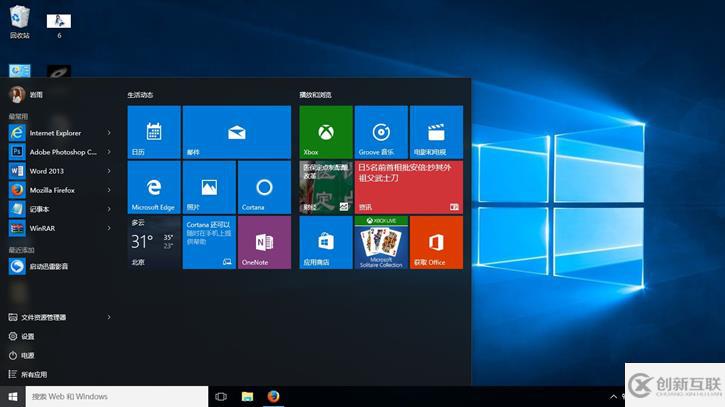This screenshot has height=407, width=725.
Task: Open the Calendar tile
Action: pos(154,132)
